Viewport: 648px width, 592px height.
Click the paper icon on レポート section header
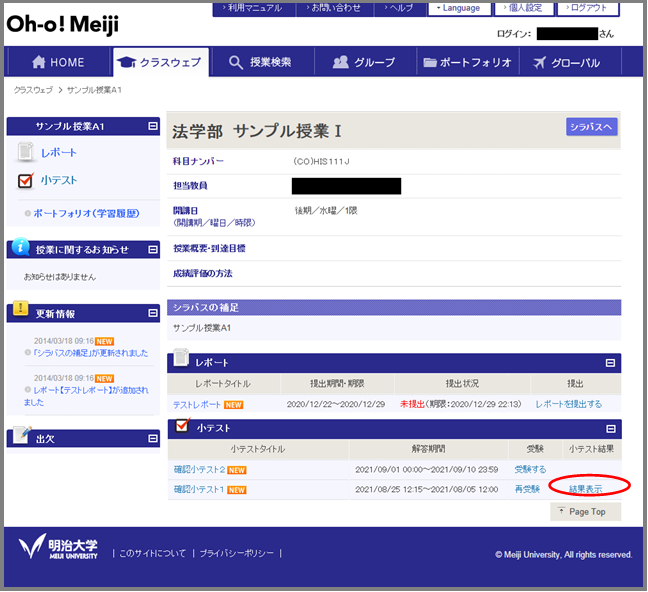coord(181,358)
